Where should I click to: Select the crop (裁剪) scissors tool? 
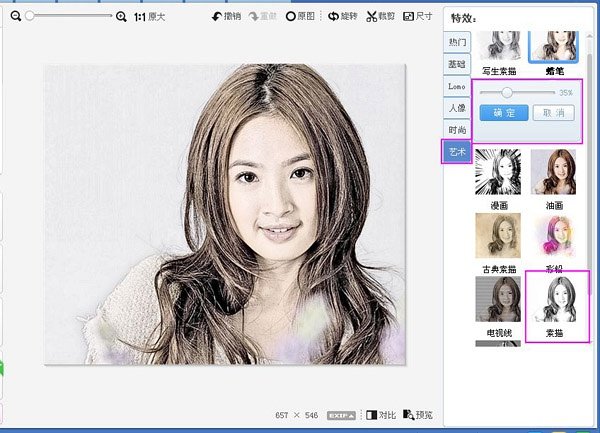(372, 17)
